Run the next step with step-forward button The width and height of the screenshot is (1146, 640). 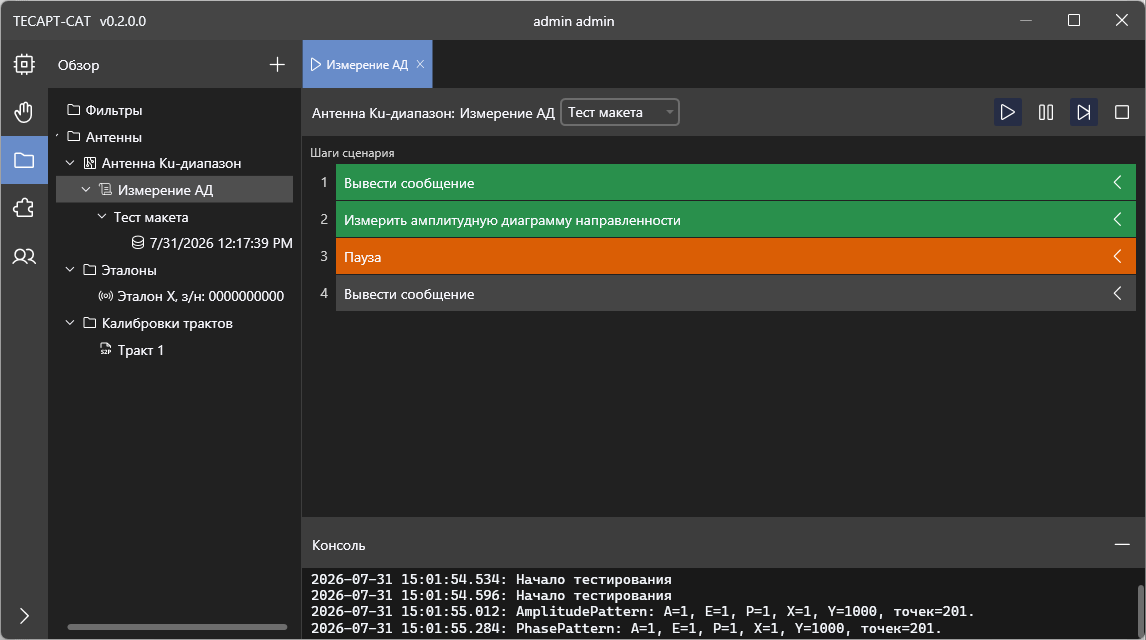pos(1084,113)
